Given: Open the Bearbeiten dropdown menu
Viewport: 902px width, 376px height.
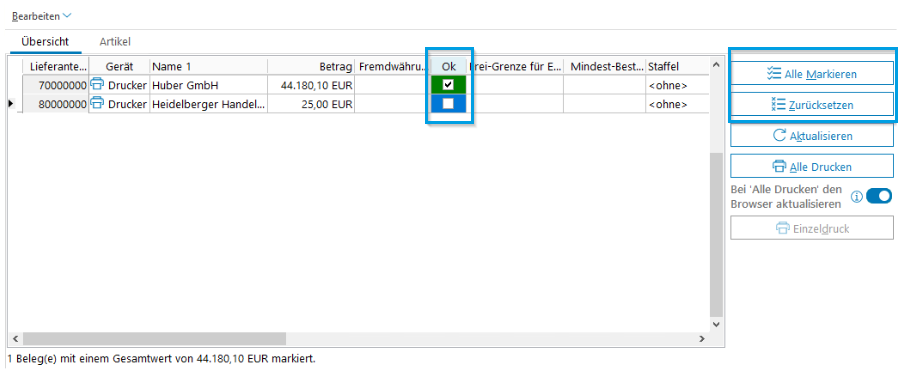Looking at the screenshot, I should (x=41, y=16).
